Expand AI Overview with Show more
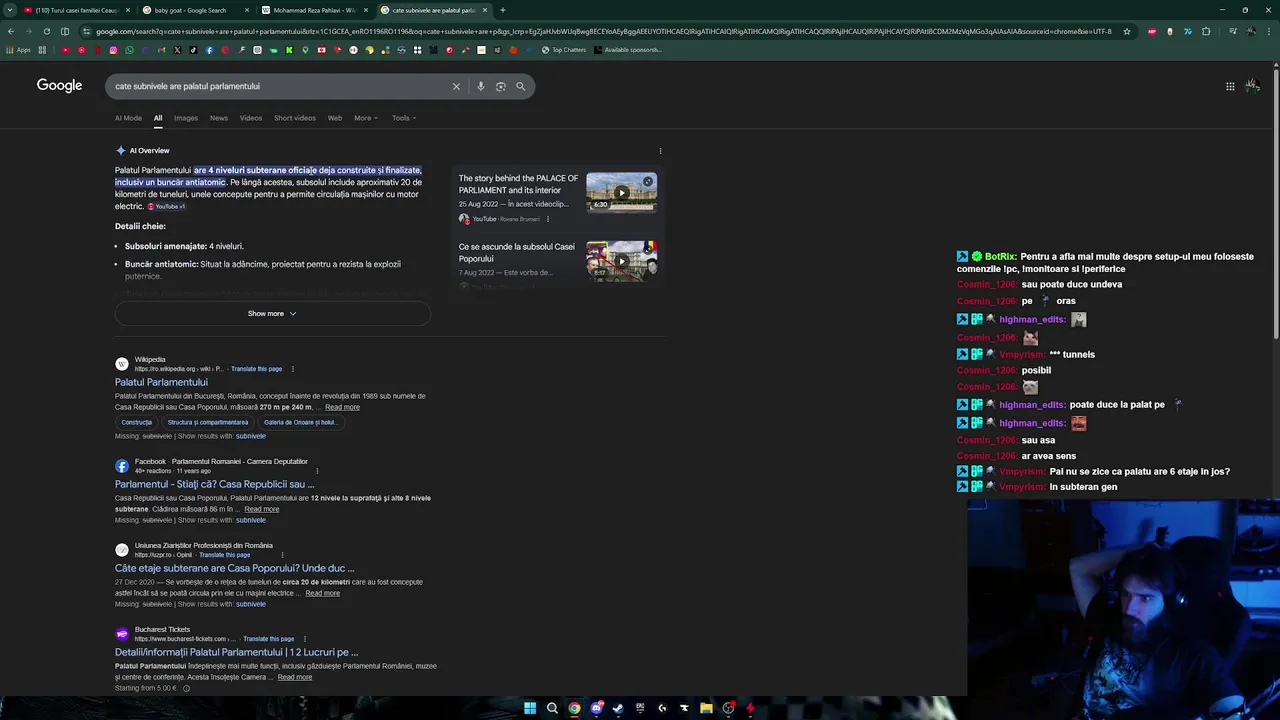The height and width of the screenshot is (720, 1280). (x=272, y=314)
